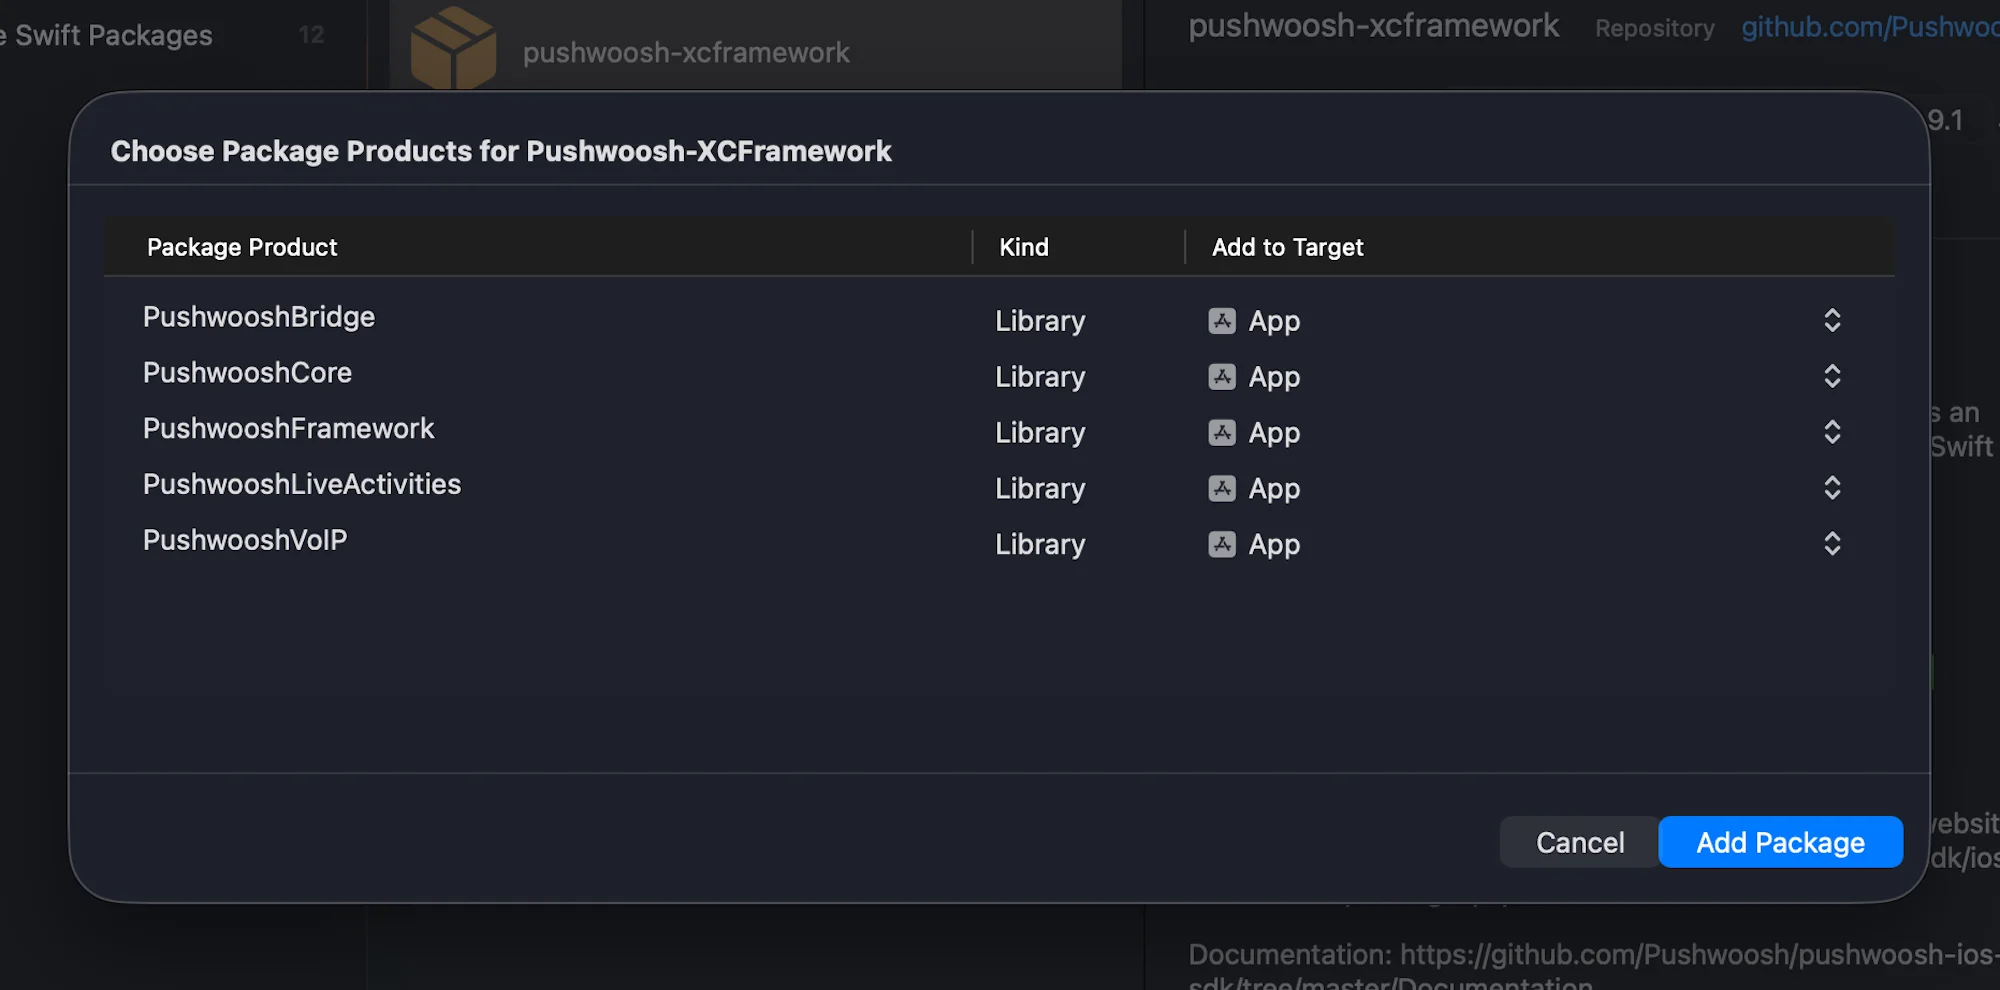Click the App target icon for PushwooshBridge
Image resolution: width=2000 pixels, height=990 pixels.
pos(1221,321)
